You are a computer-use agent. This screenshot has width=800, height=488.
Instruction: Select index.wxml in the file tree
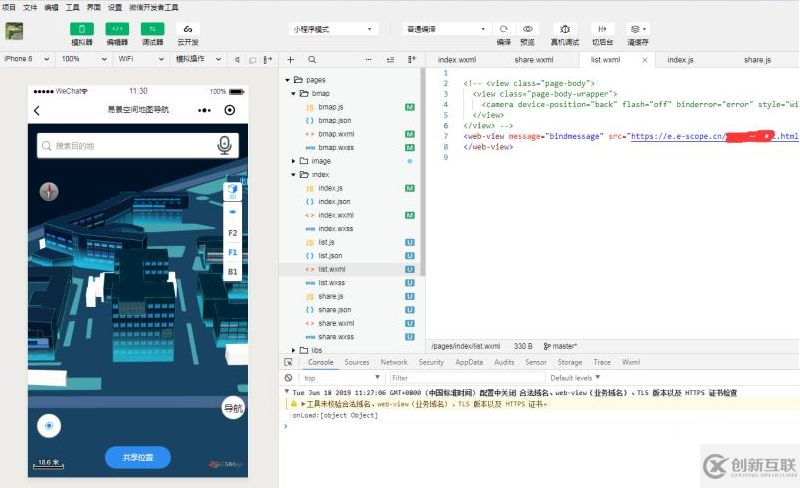(336, 215)
